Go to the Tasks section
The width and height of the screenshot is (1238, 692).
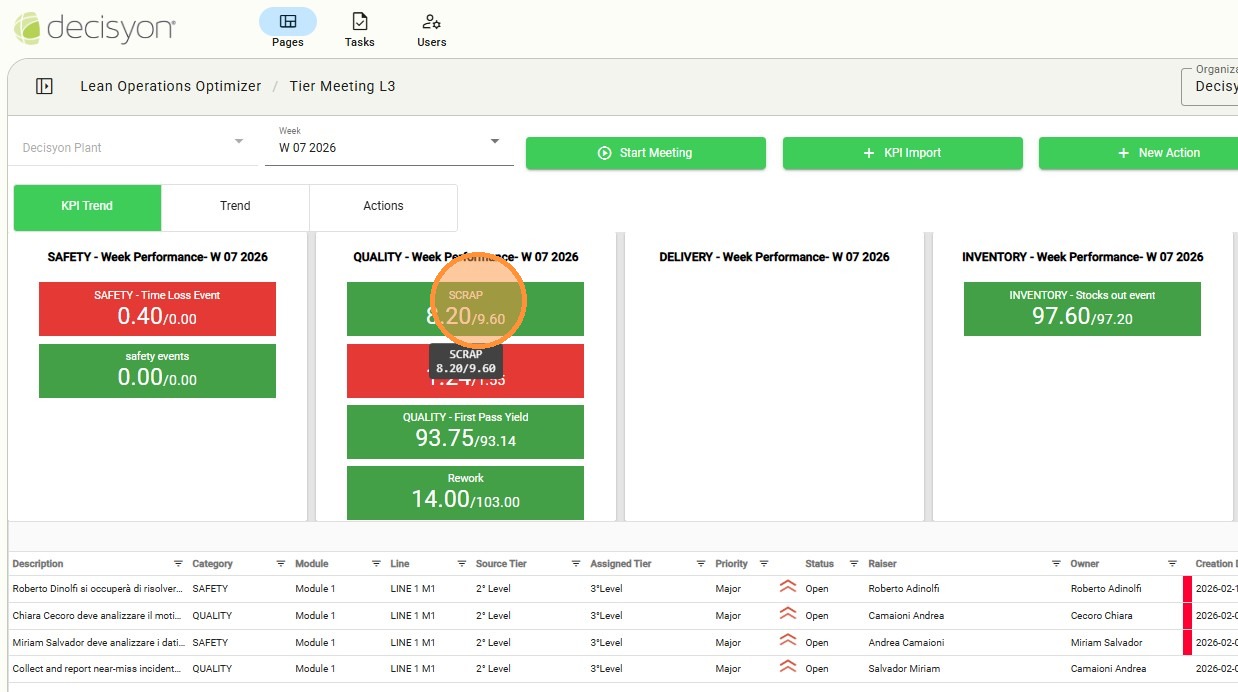coord(359,28)
